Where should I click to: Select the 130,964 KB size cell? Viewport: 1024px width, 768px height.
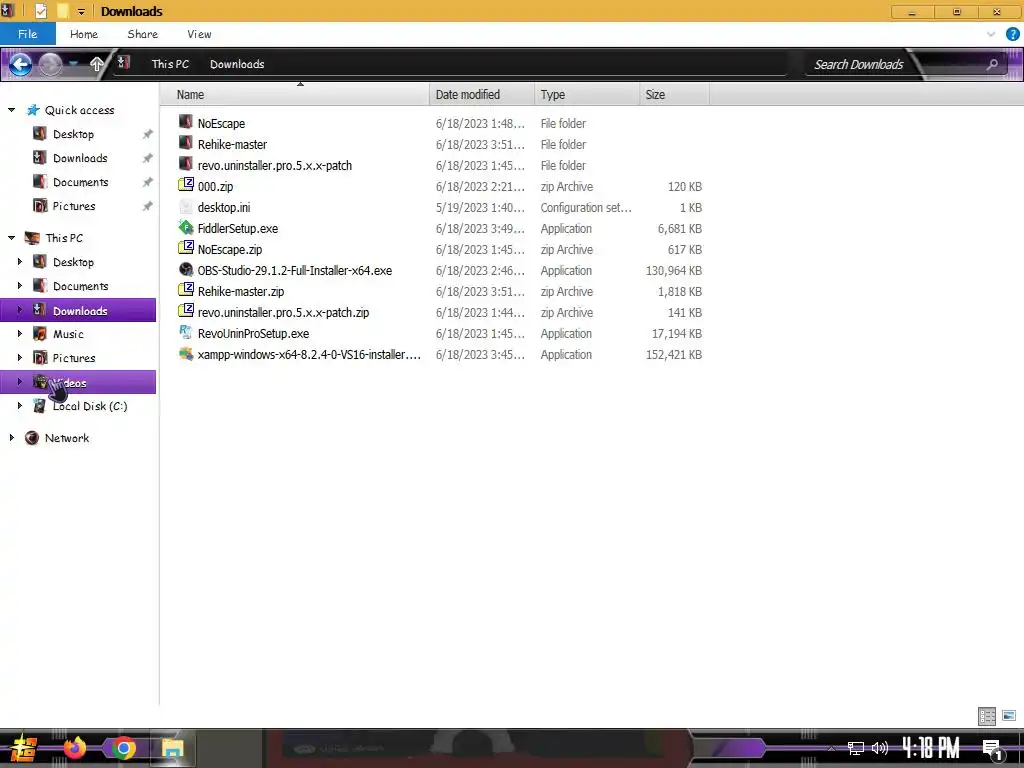point(673,270)
